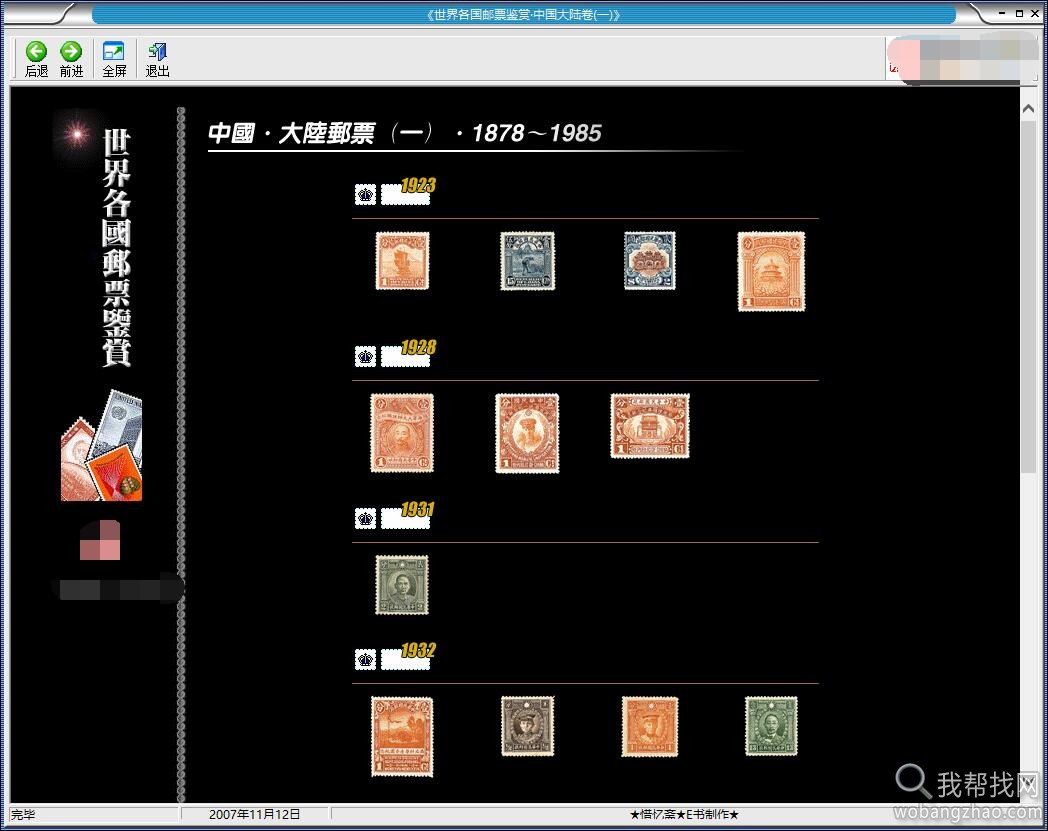Click the vertical sidebar title '世界各國郵票鑒賞'
This screenshot has height=831, width=1048.
[x=116, y=247]
